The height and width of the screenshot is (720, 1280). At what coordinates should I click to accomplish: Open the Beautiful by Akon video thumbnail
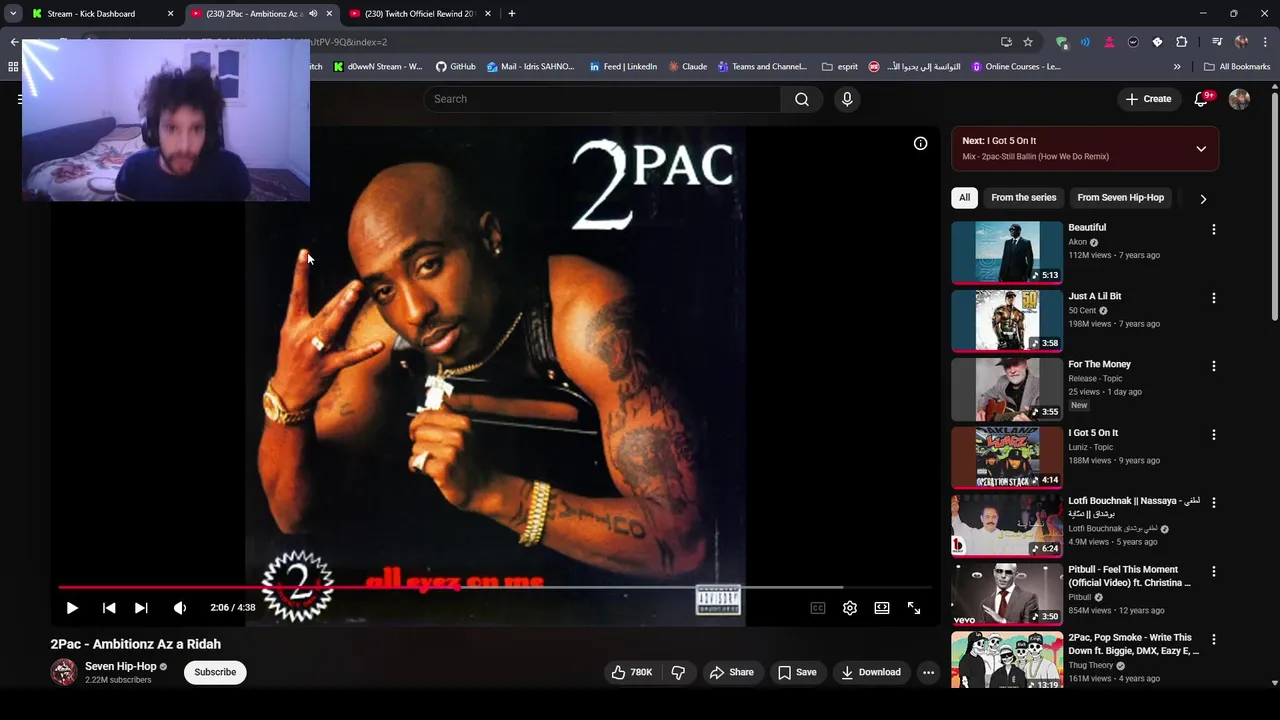[1006, 252]
